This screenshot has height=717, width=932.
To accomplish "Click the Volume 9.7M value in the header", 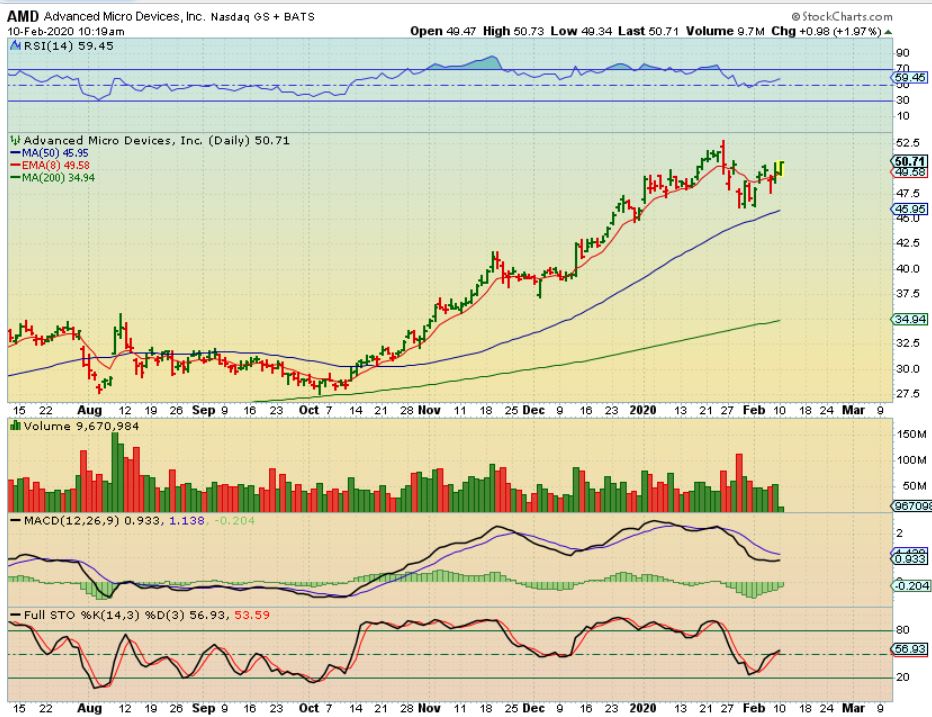I will pos(725,31).
